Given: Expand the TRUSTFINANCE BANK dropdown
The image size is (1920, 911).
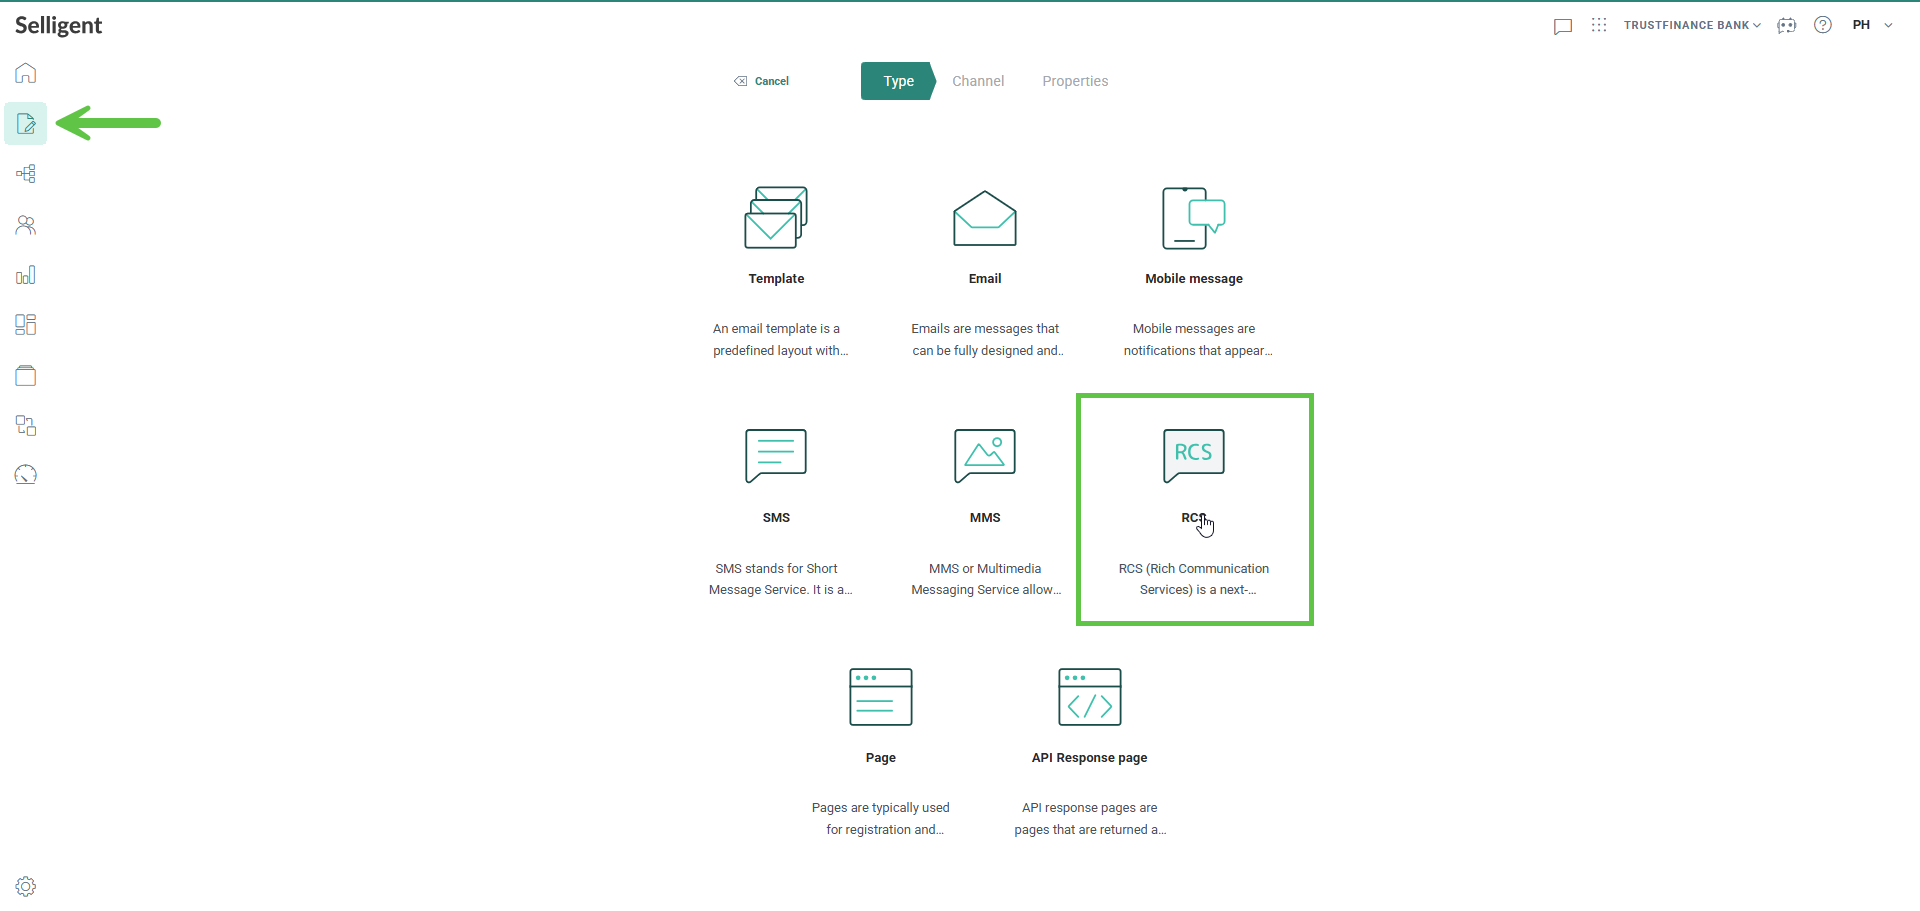Looking at the screenshot, I should (x=1692, y=25).
